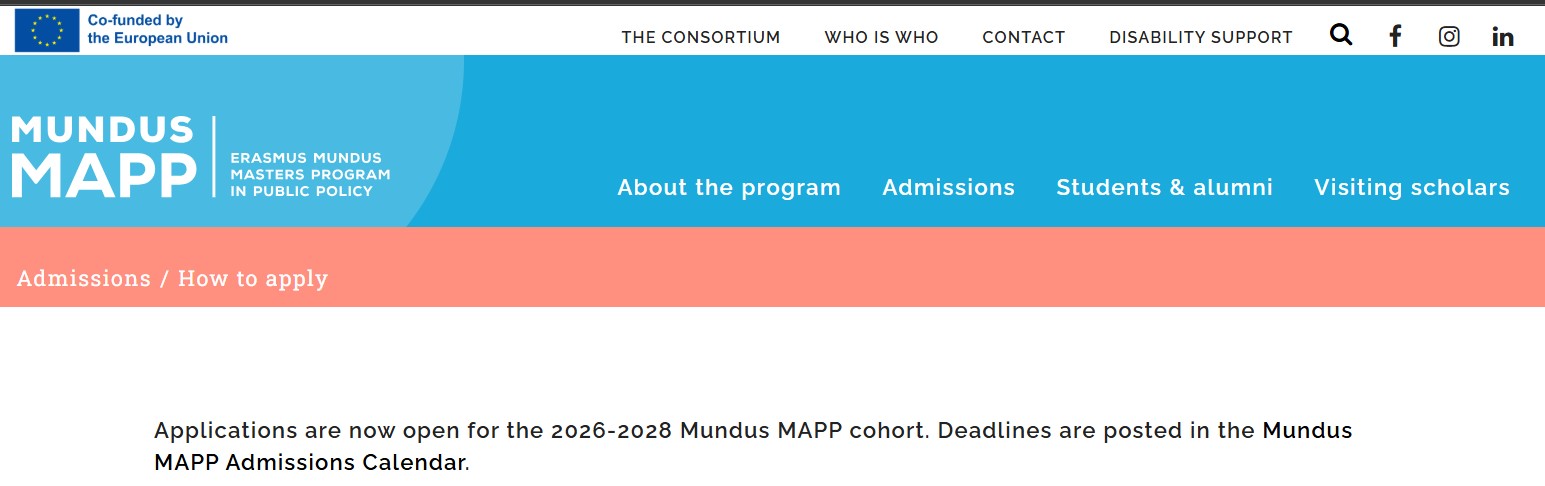Expand the About the program menu

pyautogui.click(x=728, y=187)
